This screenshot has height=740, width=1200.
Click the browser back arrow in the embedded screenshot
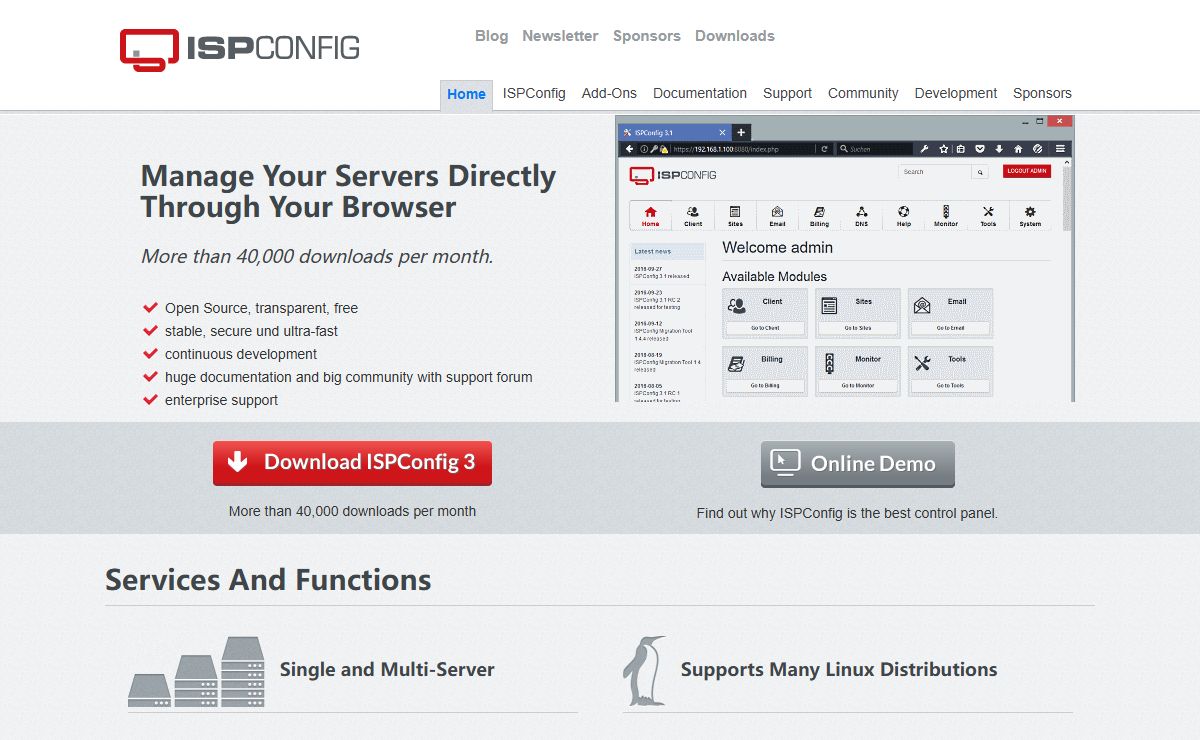[x=629, y=149]
